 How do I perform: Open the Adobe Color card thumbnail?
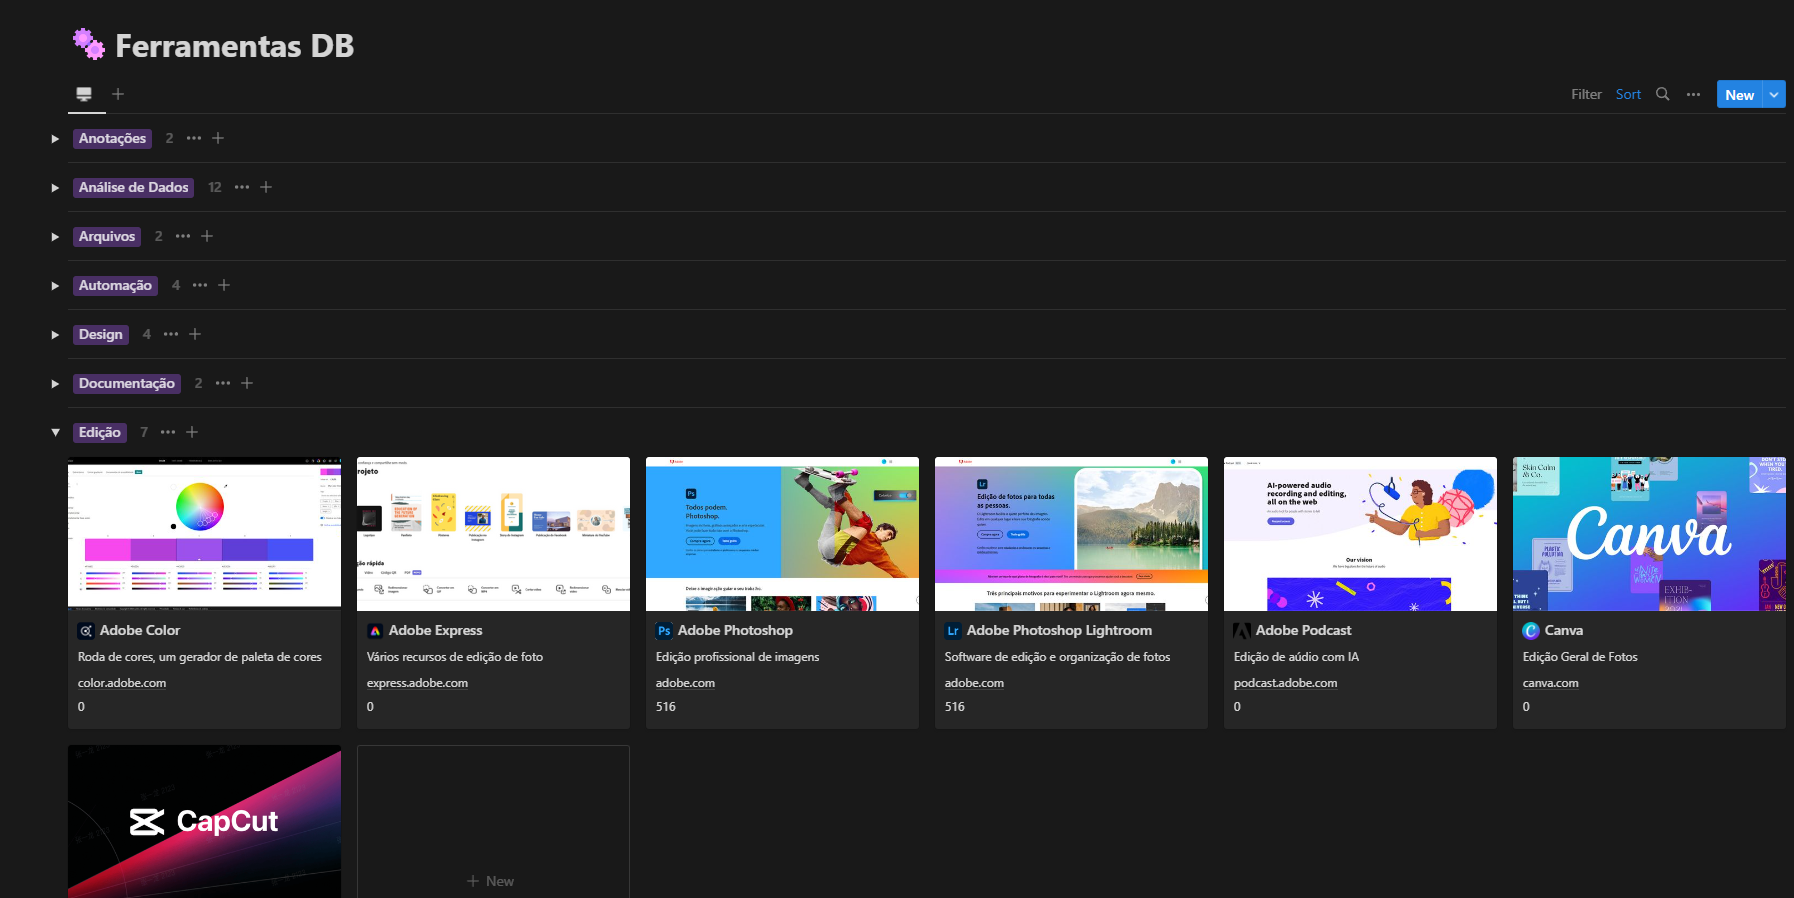tap(204, 534)
